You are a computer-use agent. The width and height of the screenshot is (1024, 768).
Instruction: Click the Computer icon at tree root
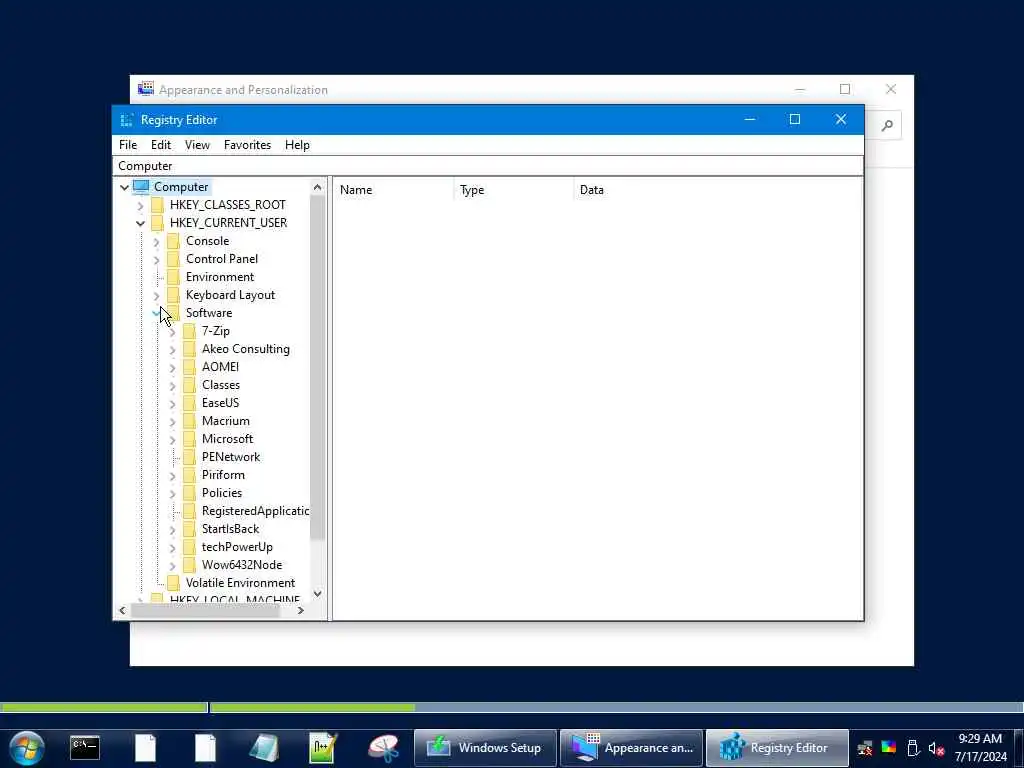(x=141, y=187)
